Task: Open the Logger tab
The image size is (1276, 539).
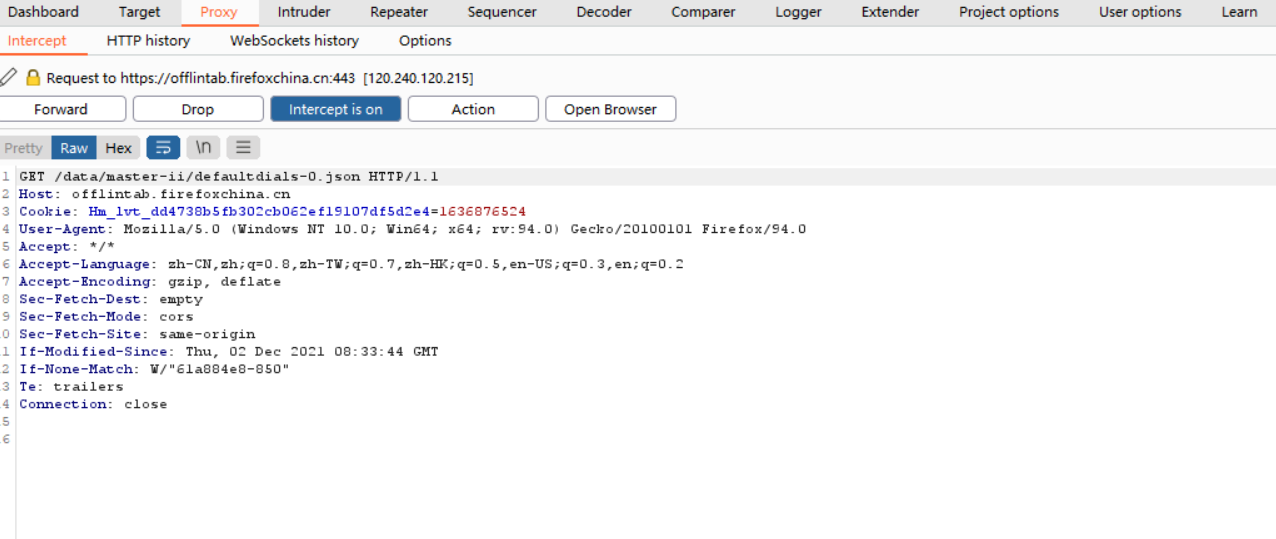Action: [x=798, y=12]
